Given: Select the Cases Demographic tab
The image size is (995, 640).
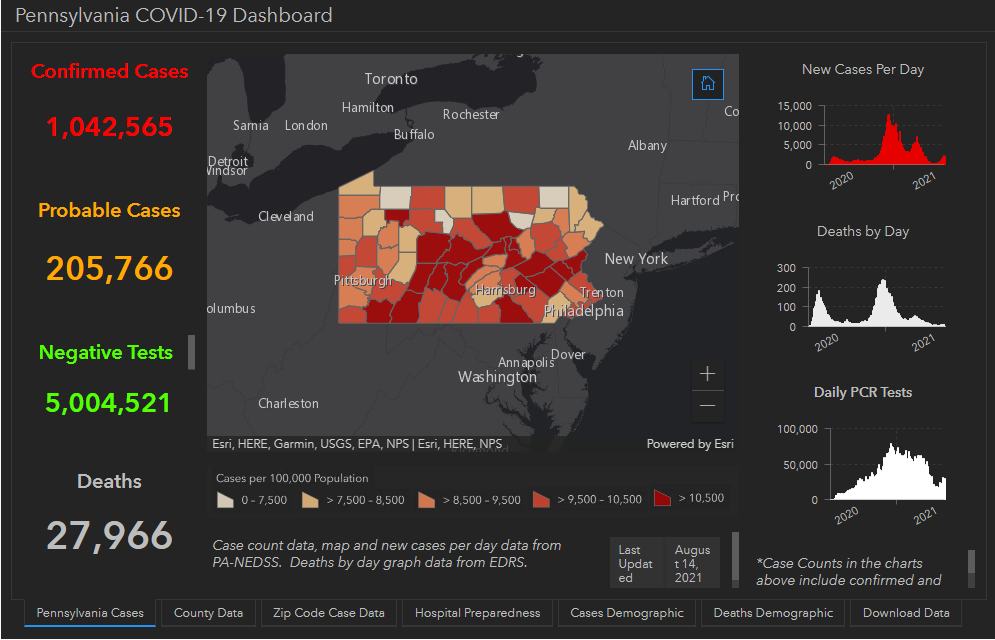Looking at the screenshot, I should pyautogui.click(x=627, y=613).
